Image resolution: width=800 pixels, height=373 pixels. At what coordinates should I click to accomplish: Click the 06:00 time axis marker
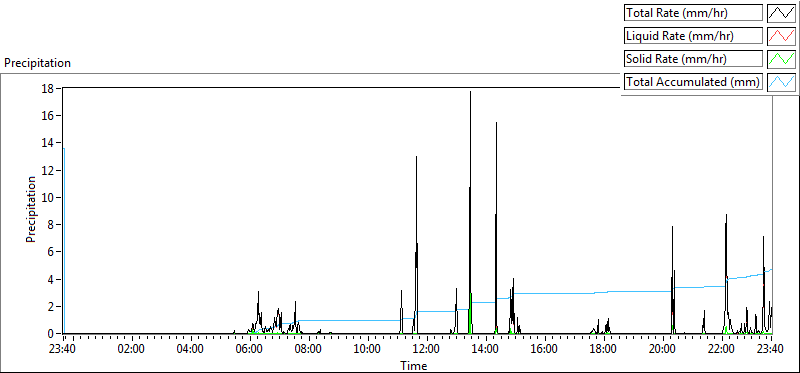pyautogui.click(x=250, y=350)
